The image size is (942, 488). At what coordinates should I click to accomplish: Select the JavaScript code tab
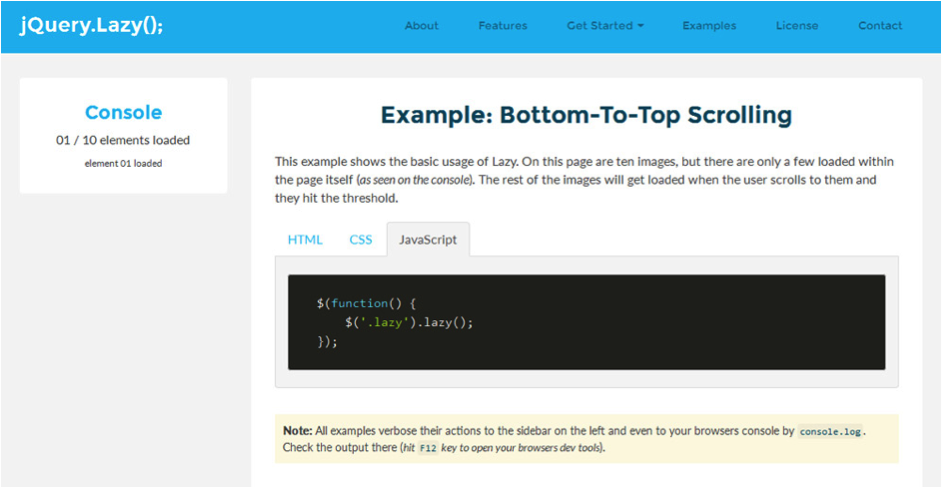428,239
